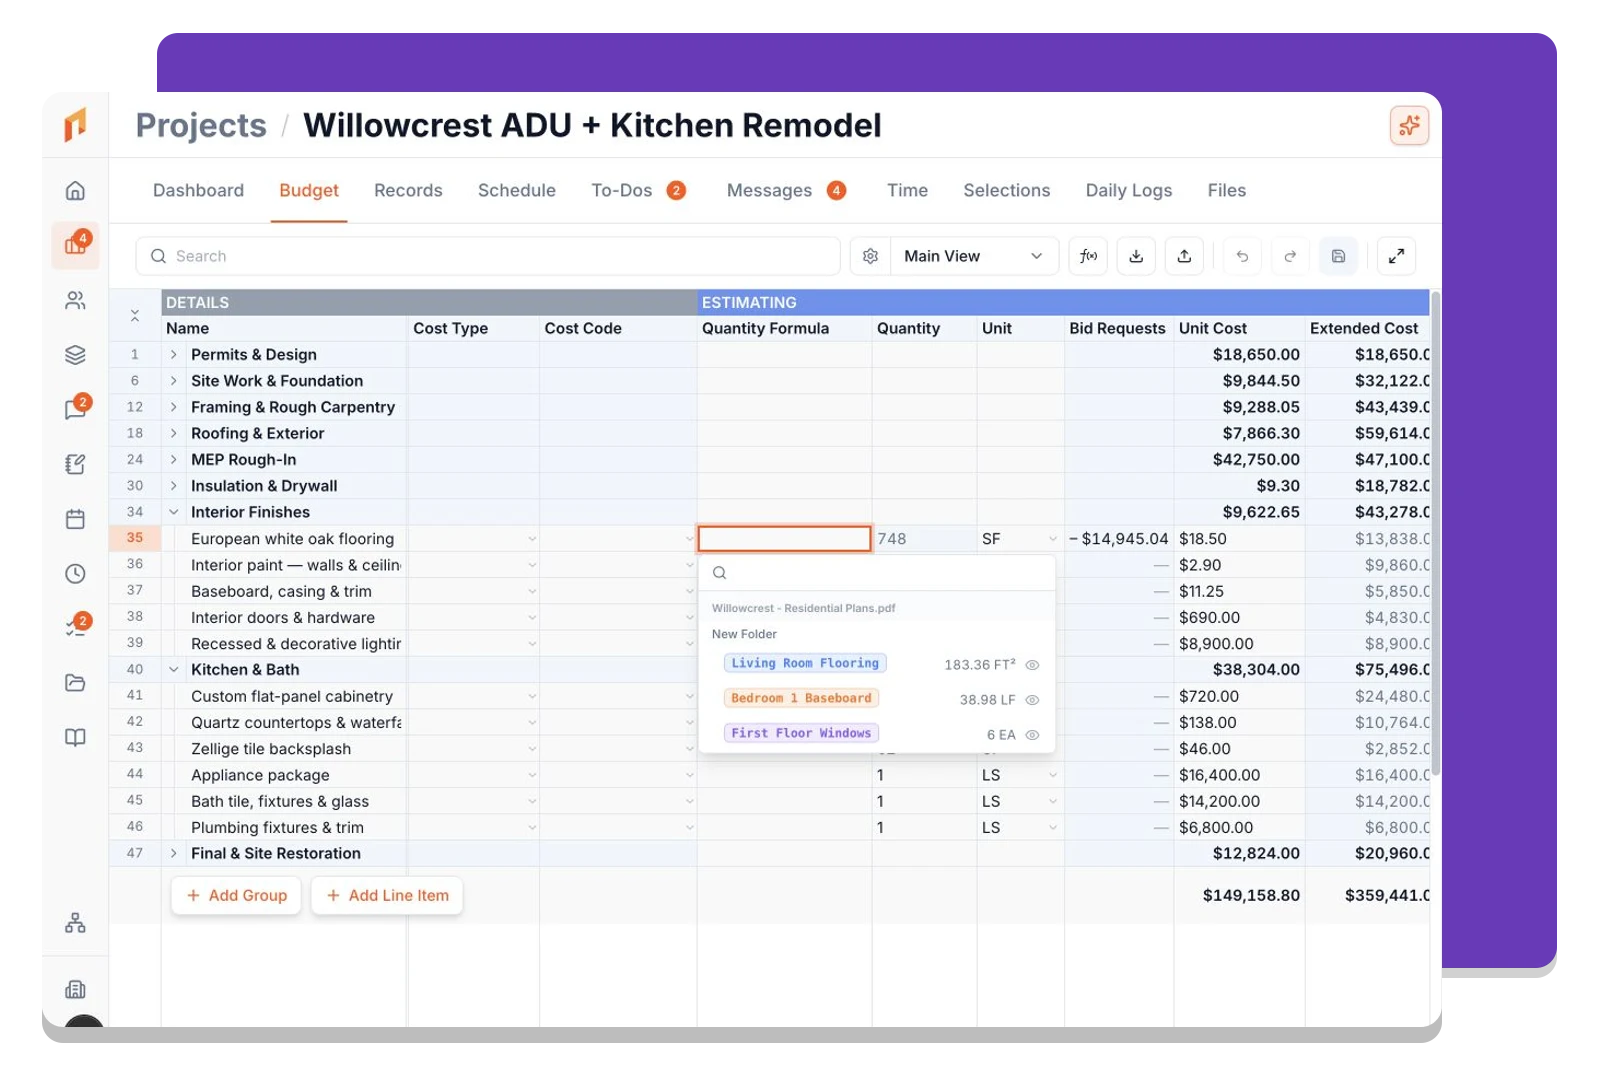Open the formula f(x) tool
The height and width of the screenshot is (1075, 1600).
coord(1088,256)
